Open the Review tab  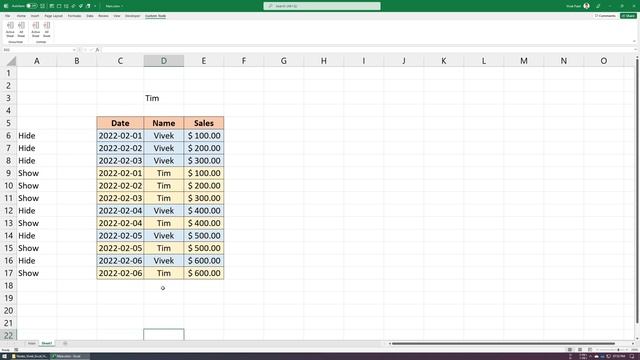click(103, 16)
